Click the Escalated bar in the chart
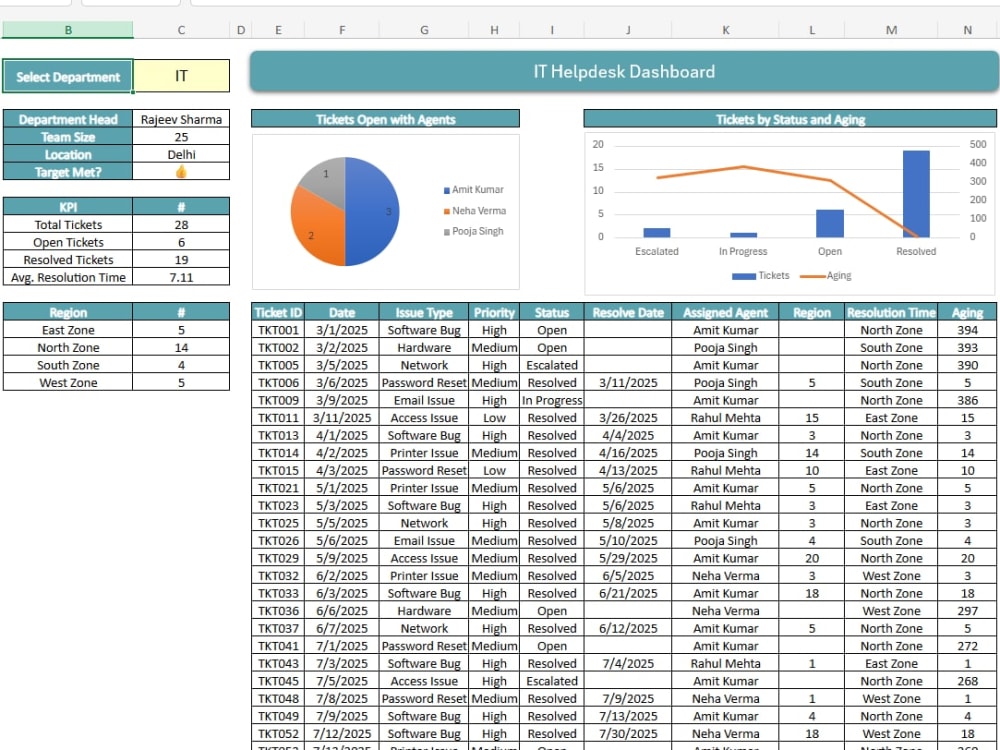 pos(657,233)
